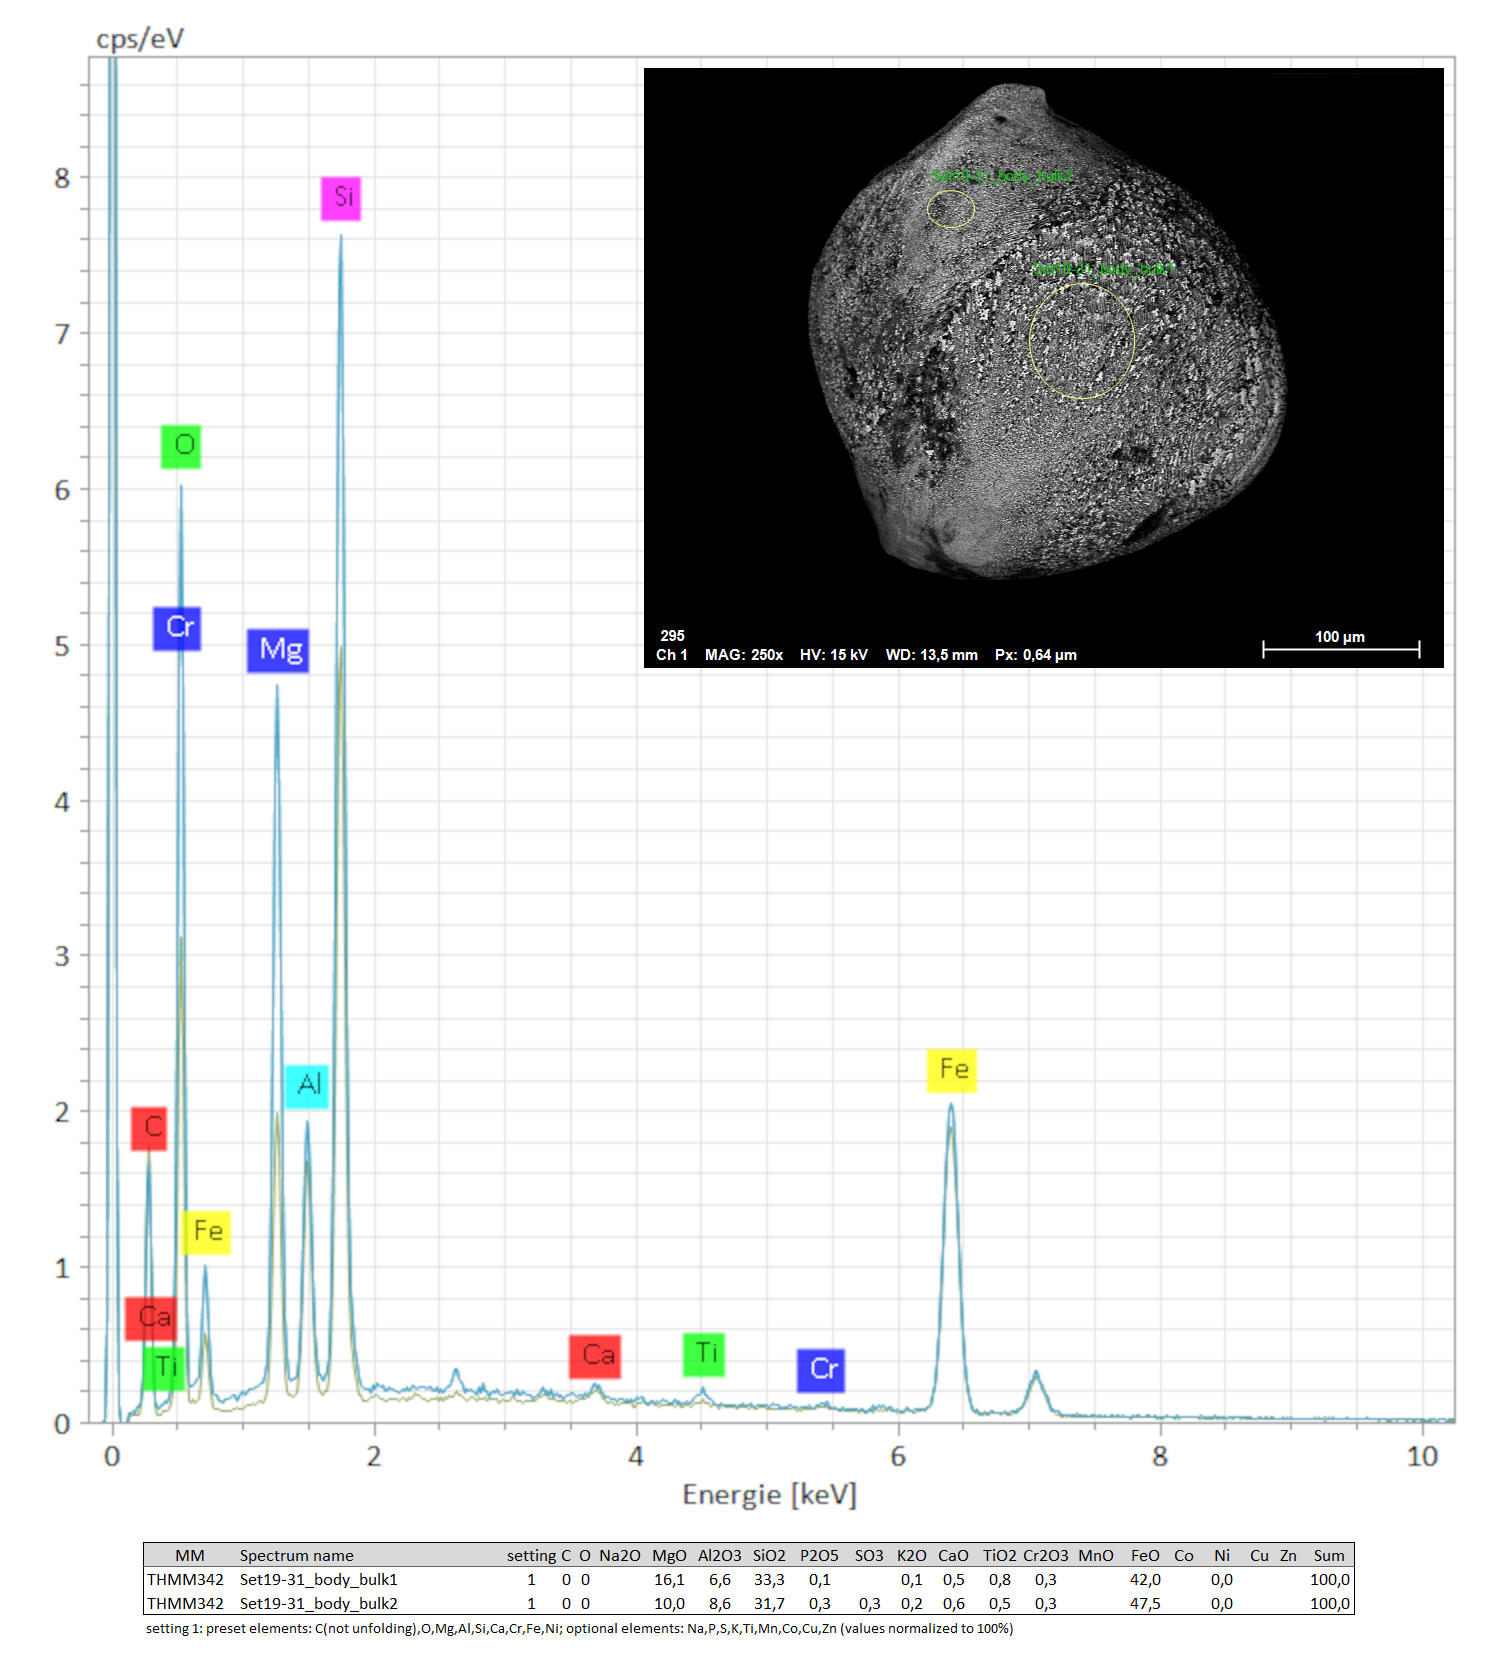Viewport: 1486px width, 1680px height.
Task: Click the large yellow bulk1 circle on SEM image
Action: tap(1082, 341)
